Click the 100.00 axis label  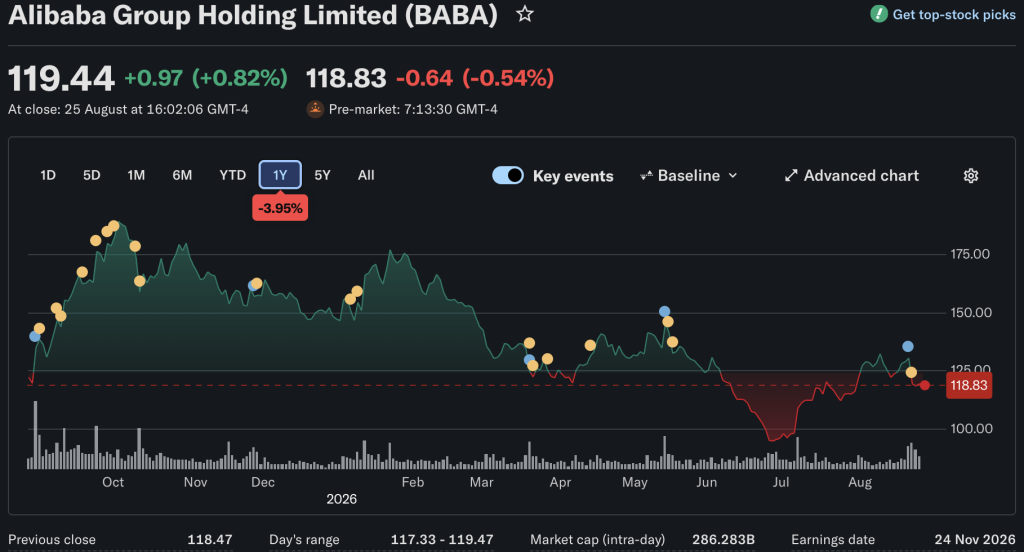tap(971, 429)
